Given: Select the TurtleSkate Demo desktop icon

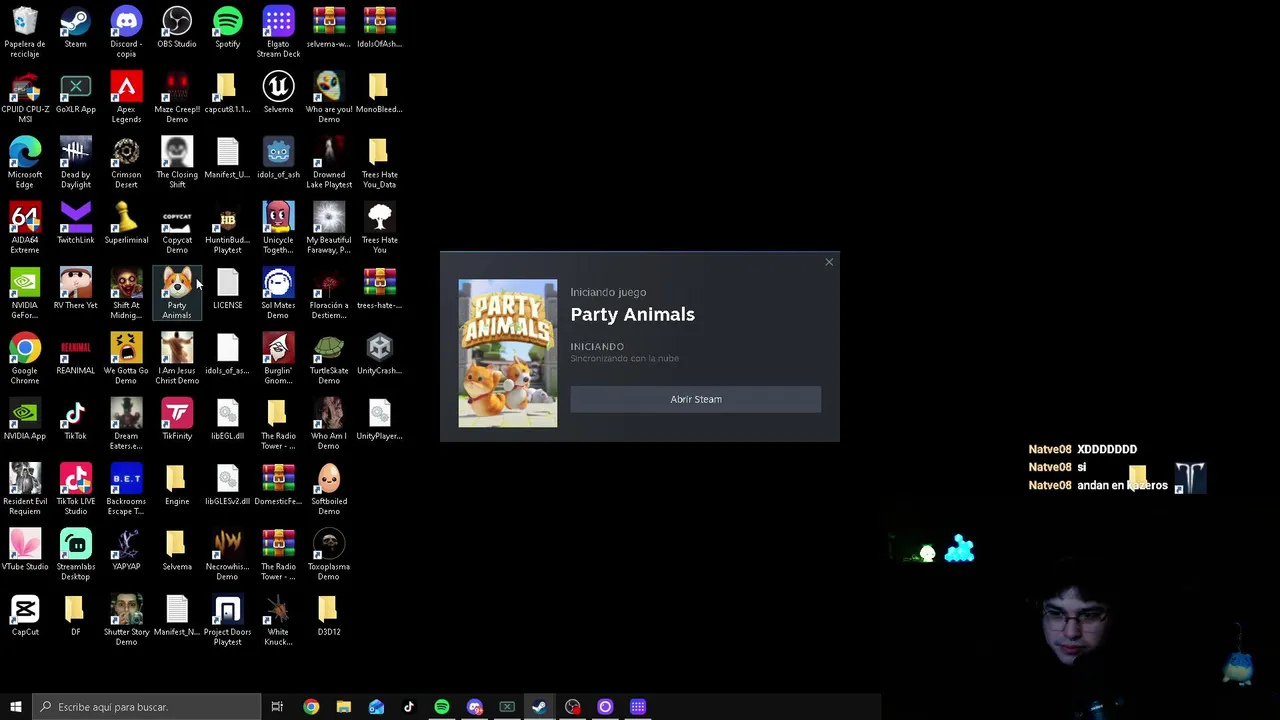Looking at the screenshot, I should [329, 358].
